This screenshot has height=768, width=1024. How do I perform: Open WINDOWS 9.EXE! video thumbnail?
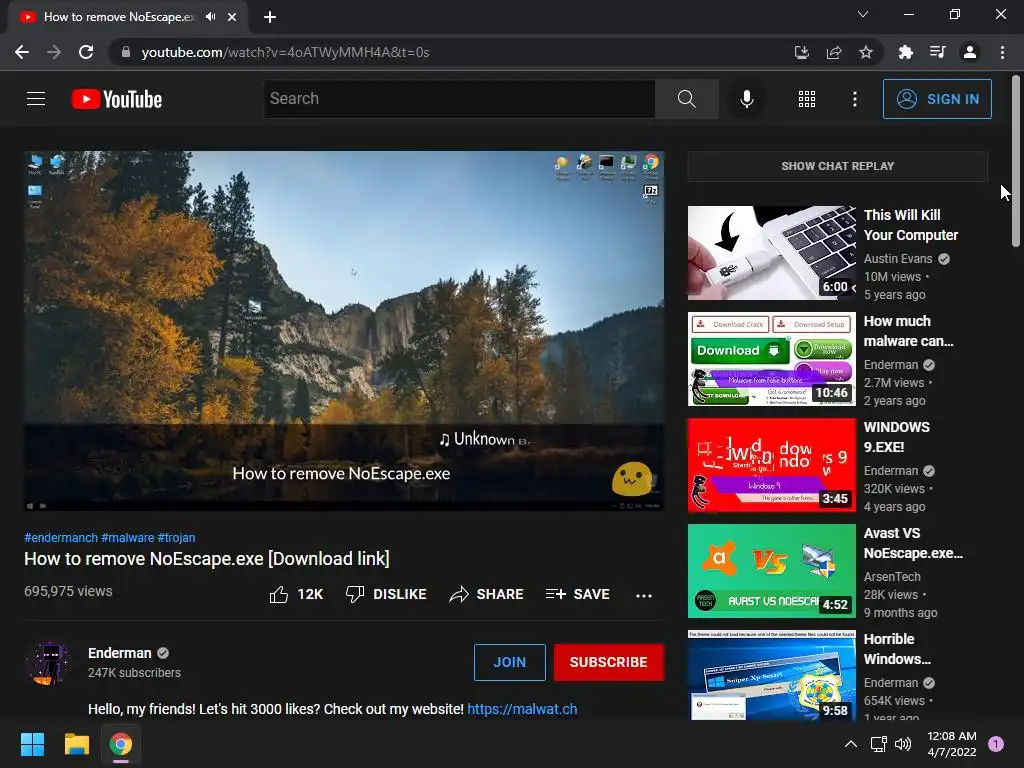coord(771,465)
